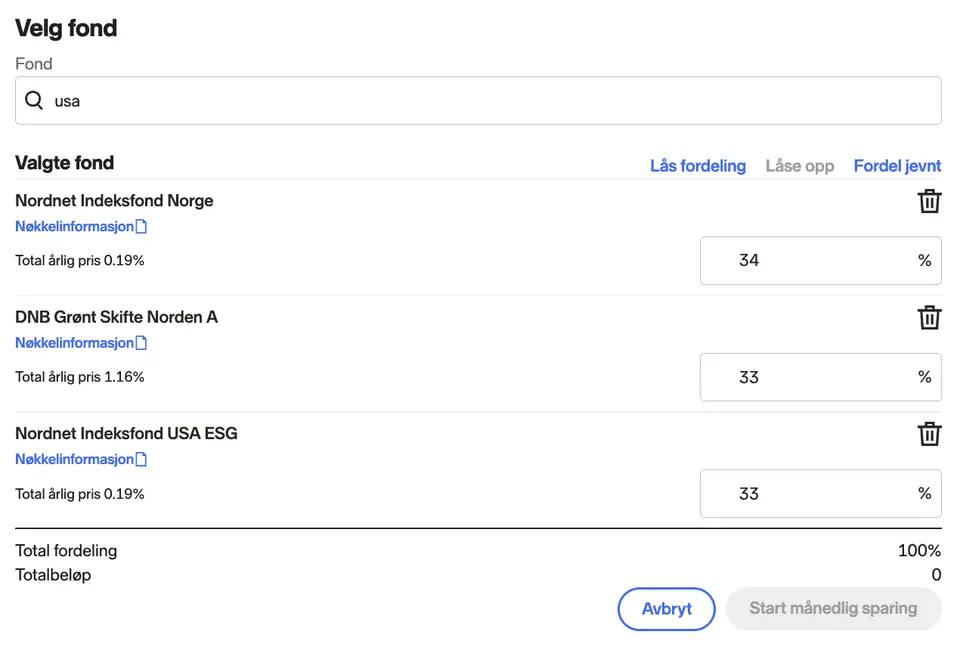Open Nøkkelinformasjon for Nordnet Indeksfond Norge
960x650 pixels.
74,226
